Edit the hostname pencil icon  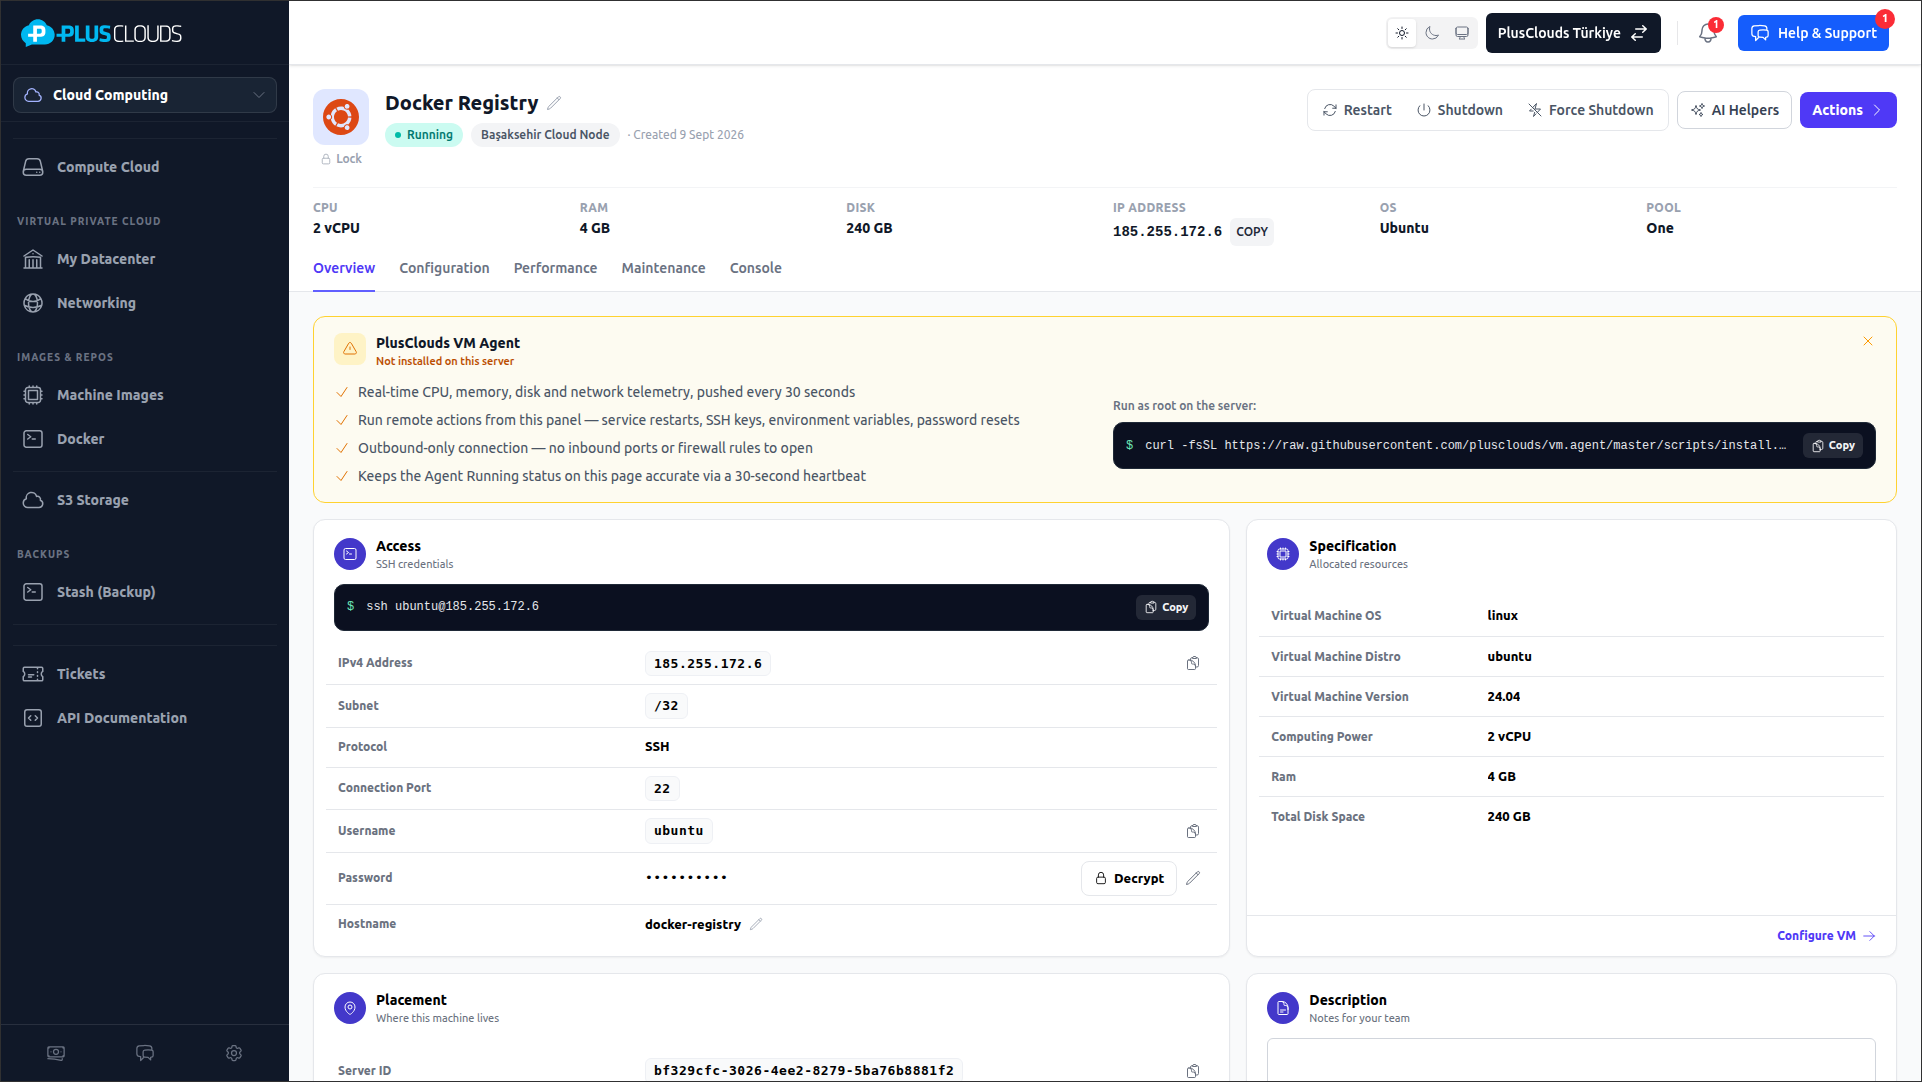(756, 924)
